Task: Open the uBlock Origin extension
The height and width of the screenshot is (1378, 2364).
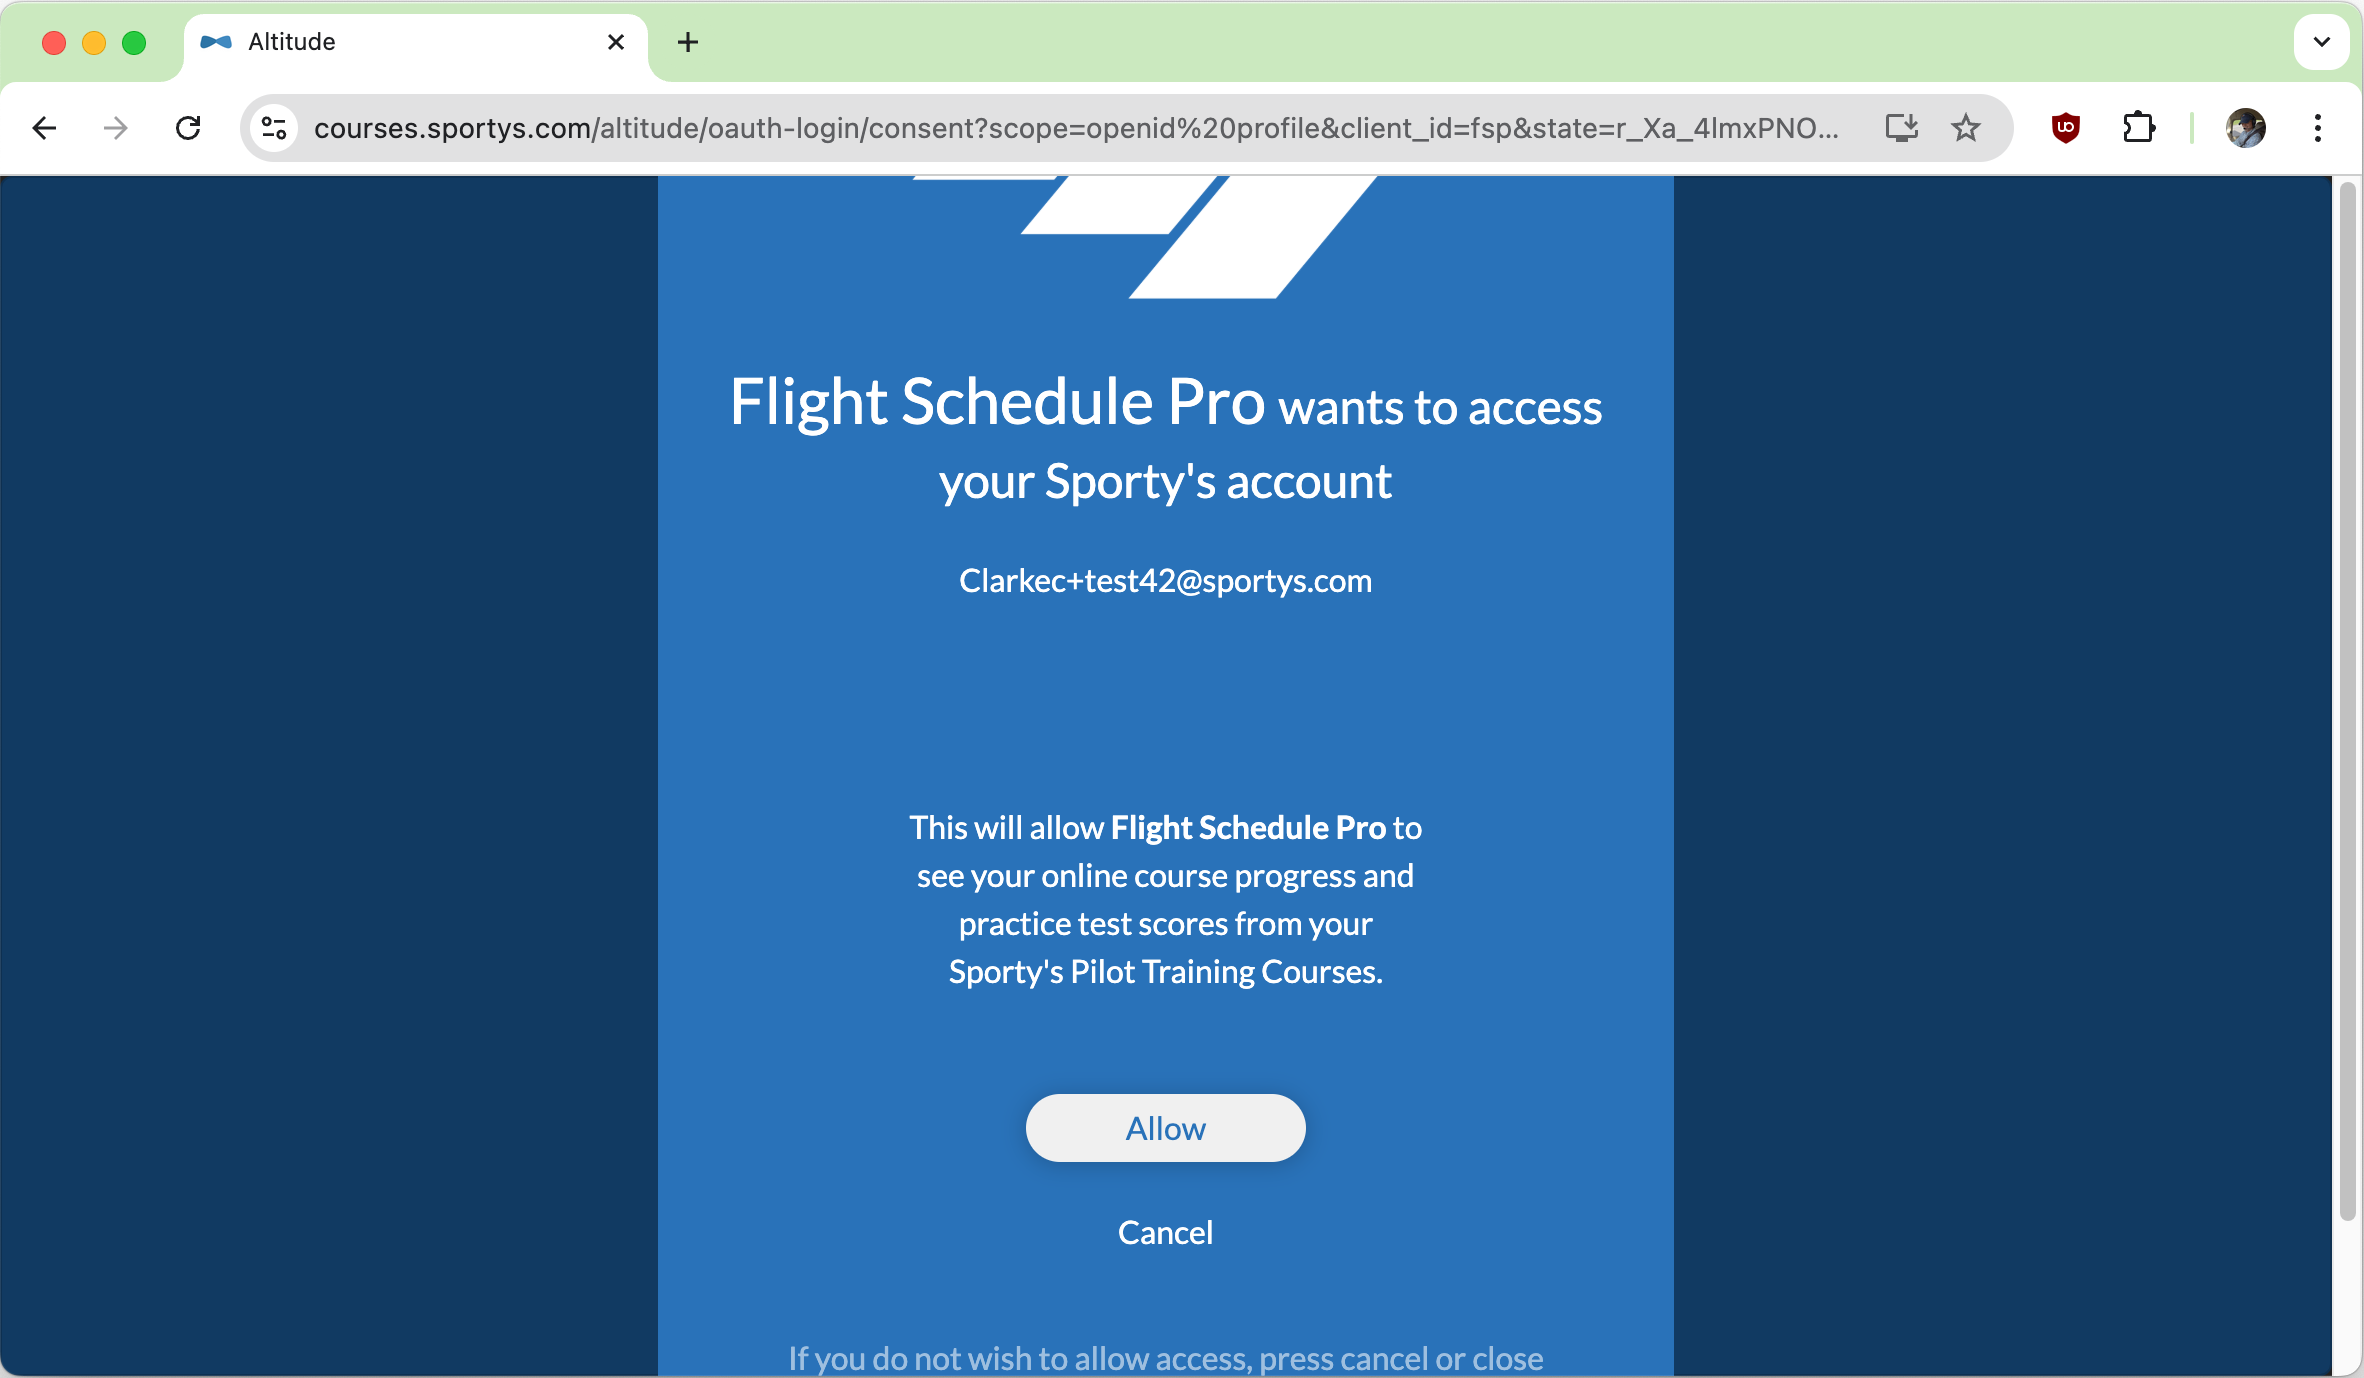Action: click(2065, 128)
